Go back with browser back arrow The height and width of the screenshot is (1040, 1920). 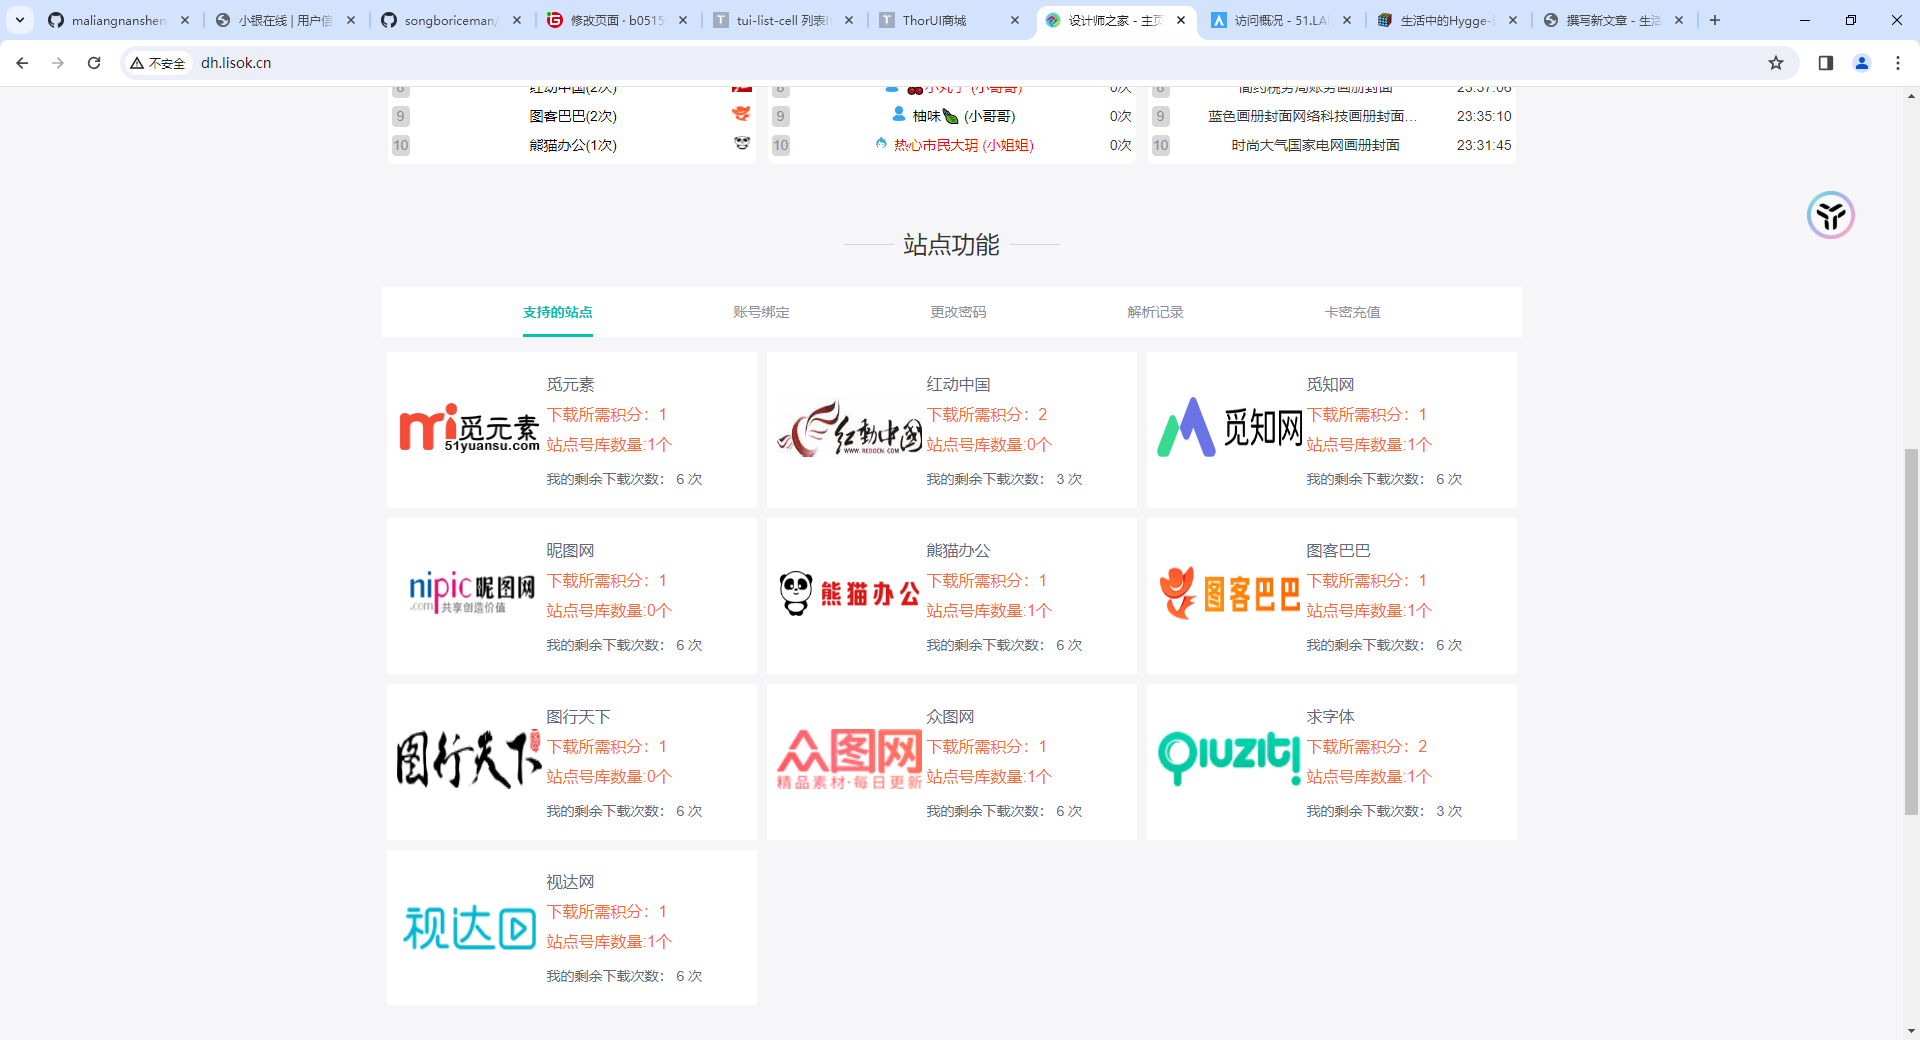[22, 63]
